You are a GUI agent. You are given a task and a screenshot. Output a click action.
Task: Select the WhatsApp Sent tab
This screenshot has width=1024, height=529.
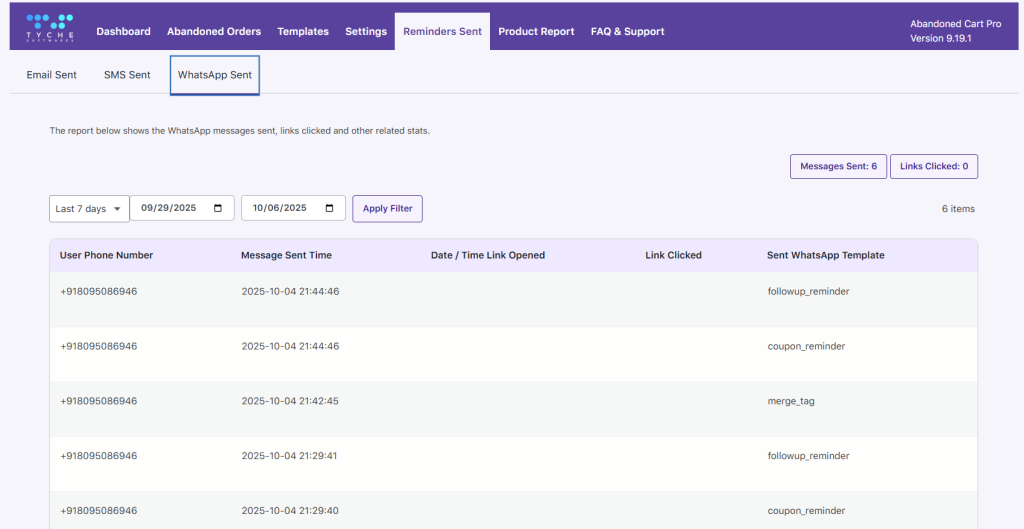pyautogui.click(x=215, y=75)
